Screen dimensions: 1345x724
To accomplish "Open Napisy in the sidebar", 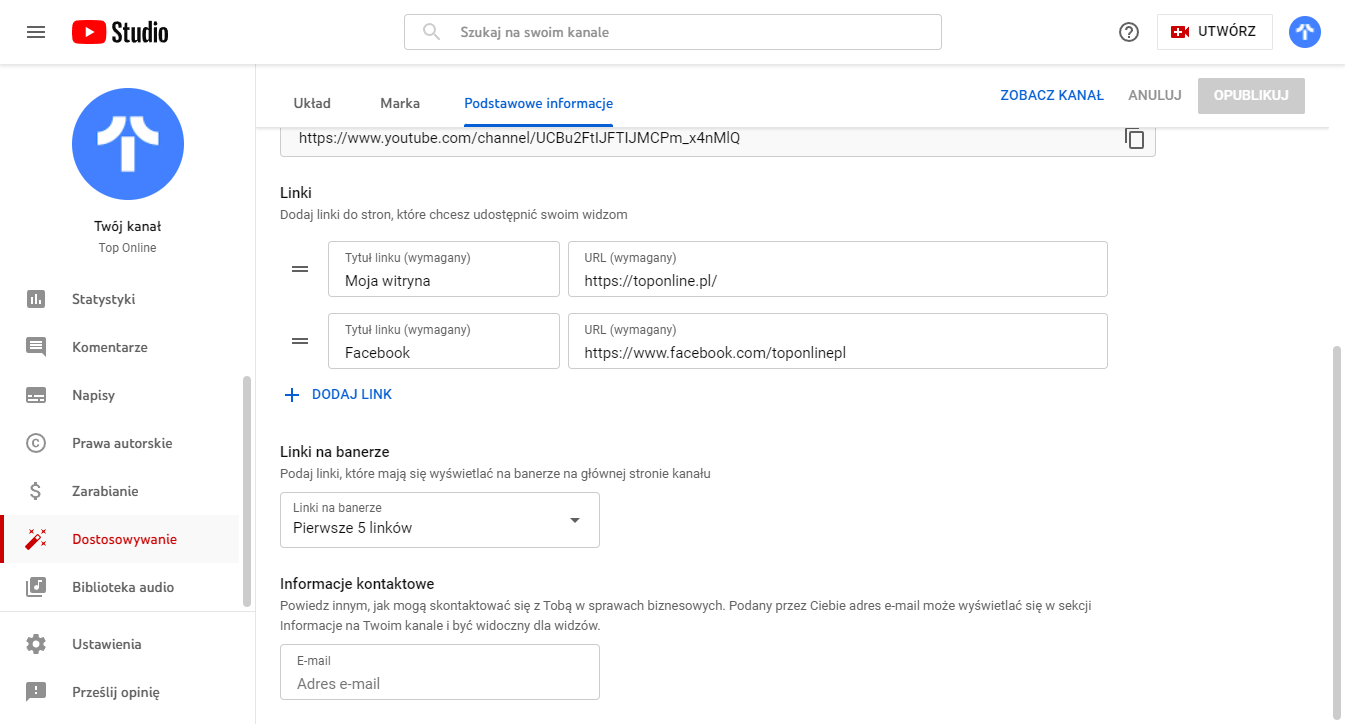I will (x=120, y=395).
